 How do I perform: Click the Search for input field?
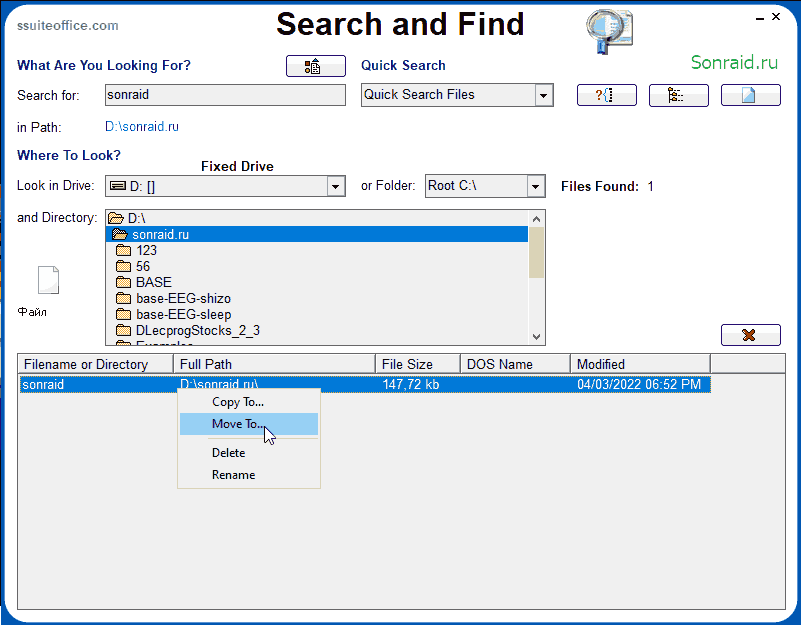click(225, 95)
